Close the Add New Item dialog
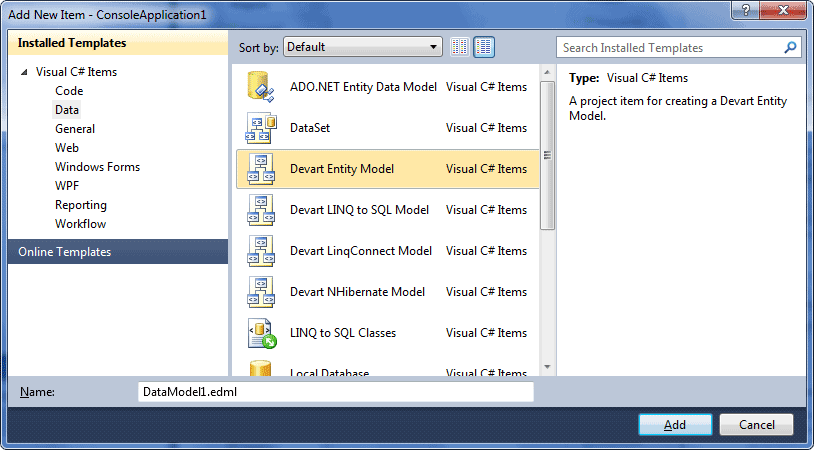This screenshot has width=814, height=450. (783, 10)
